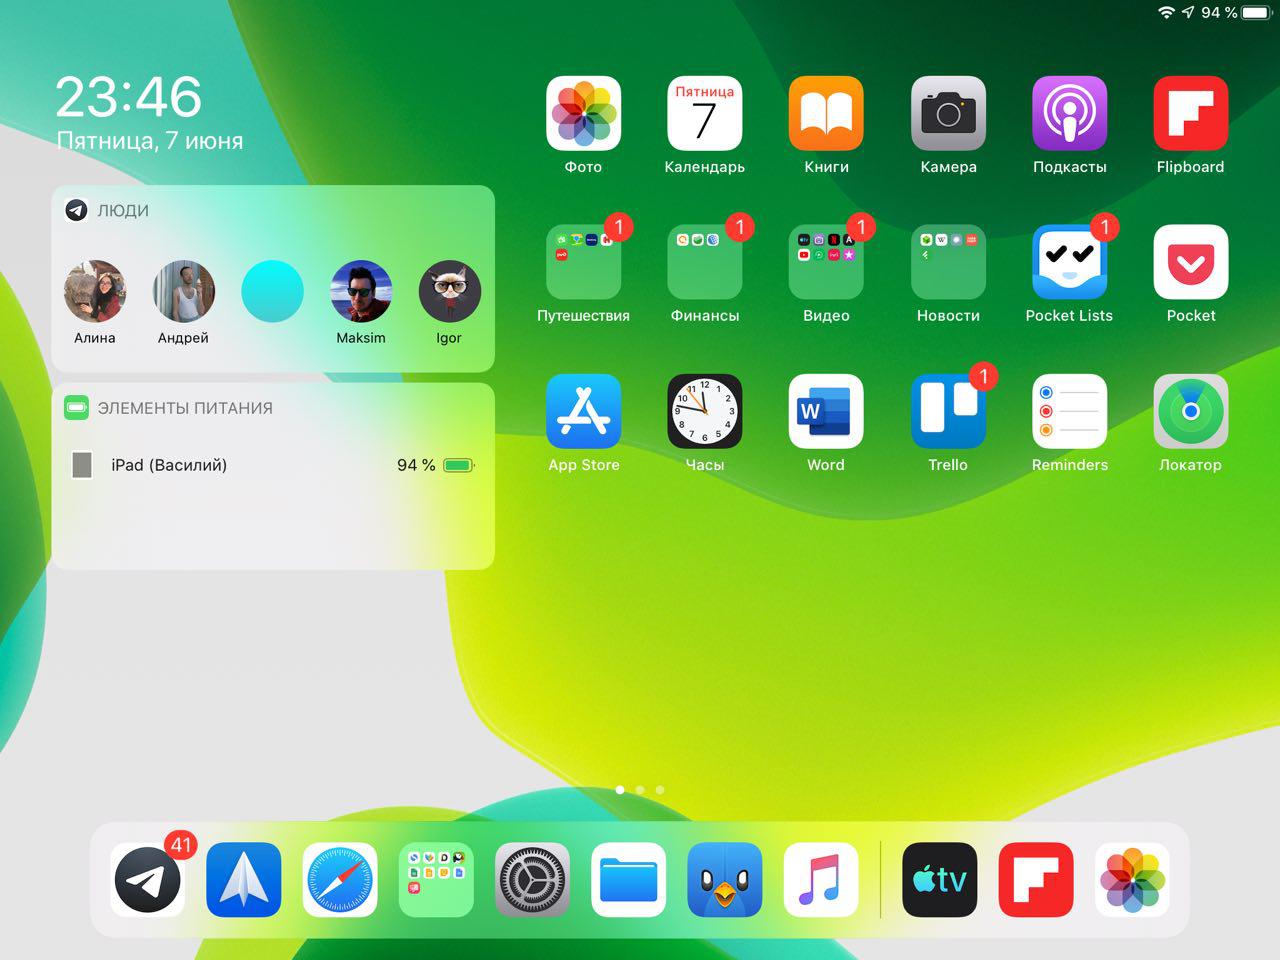Launch Microsoft Word

826,411
